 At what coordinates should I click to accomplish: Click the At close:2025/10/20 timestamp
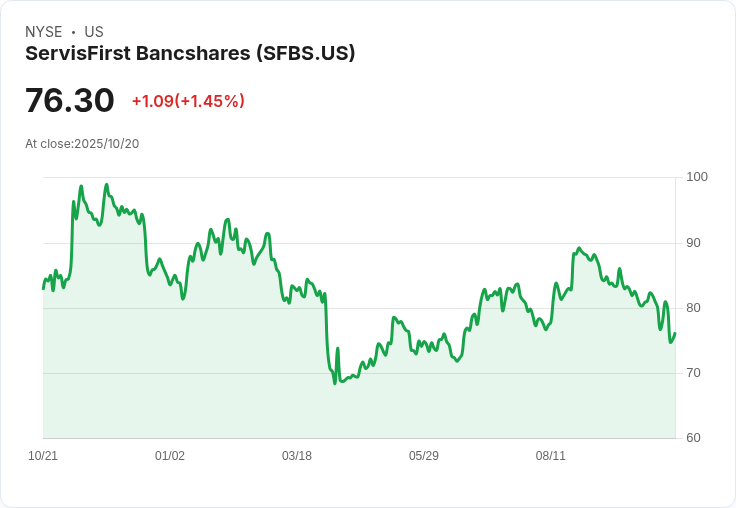click(82, 143)
